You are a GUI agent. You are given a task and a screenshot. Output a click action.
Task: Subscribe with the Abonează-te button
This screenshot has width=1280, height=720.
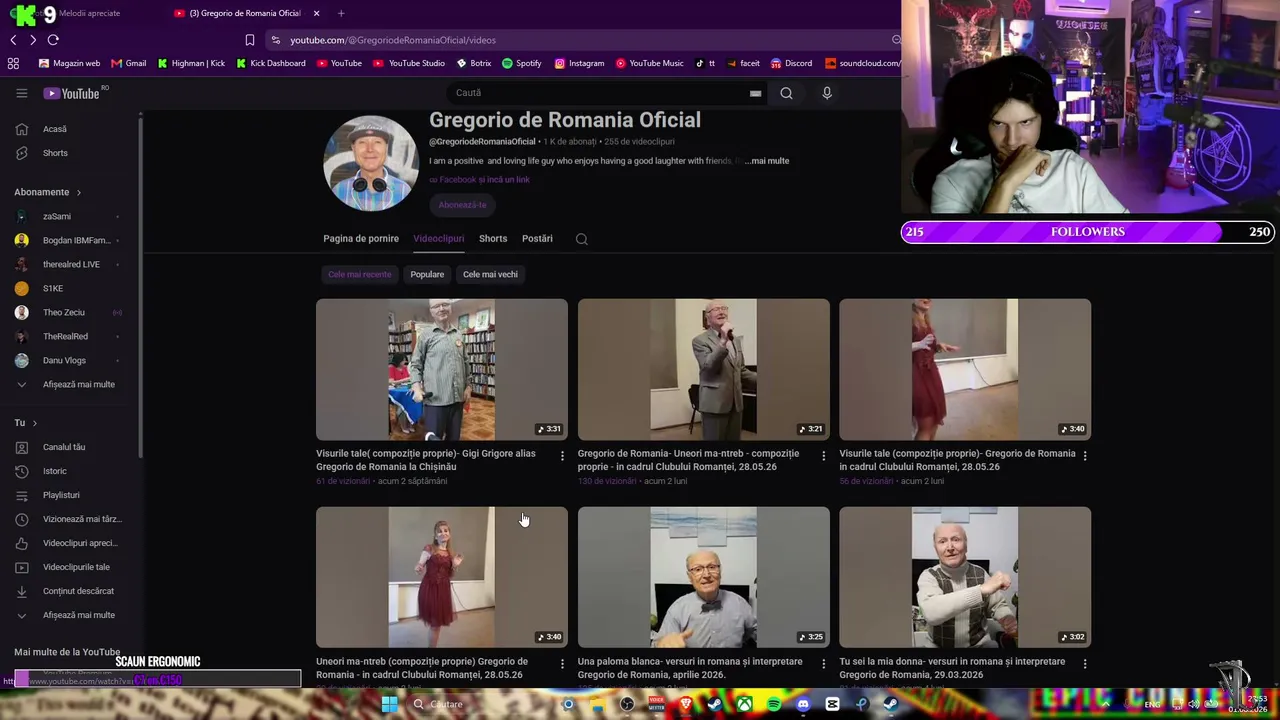pos(462,205)
